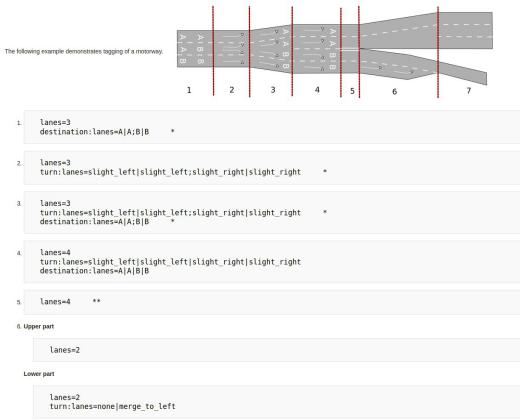Click the double asterisk footnote in block 5

96,301
